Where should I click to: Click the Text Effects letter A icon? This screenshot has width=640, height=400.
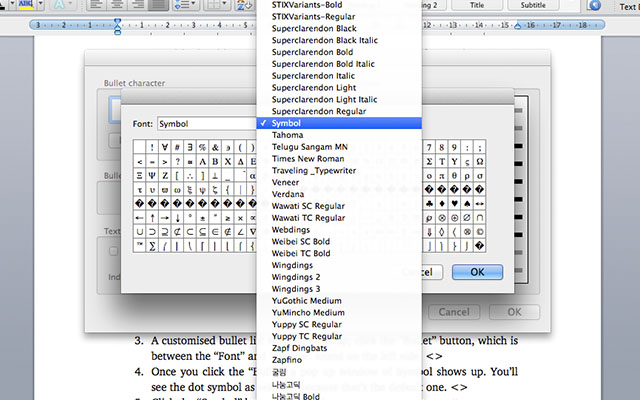(x=60, y=4)
